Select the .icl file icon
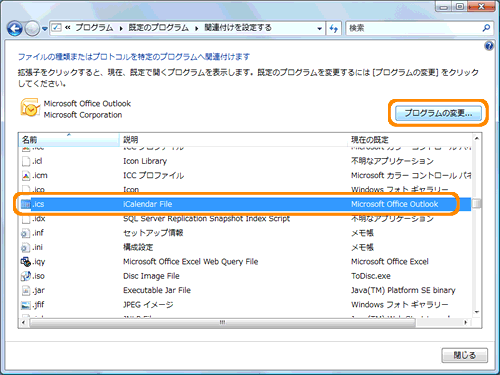This screenshot has width=500, height=375. click(26, 161)
